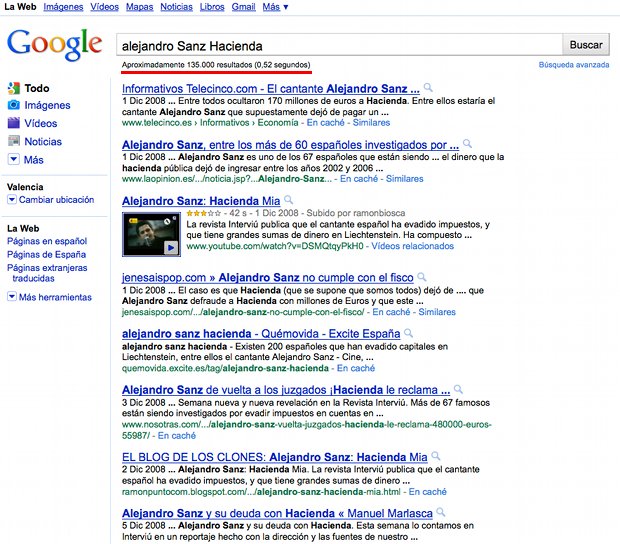This screenshot has width=620, height=544.
Task: Expand the Más herramientas arrow
Action: click(x=12, y=297)
